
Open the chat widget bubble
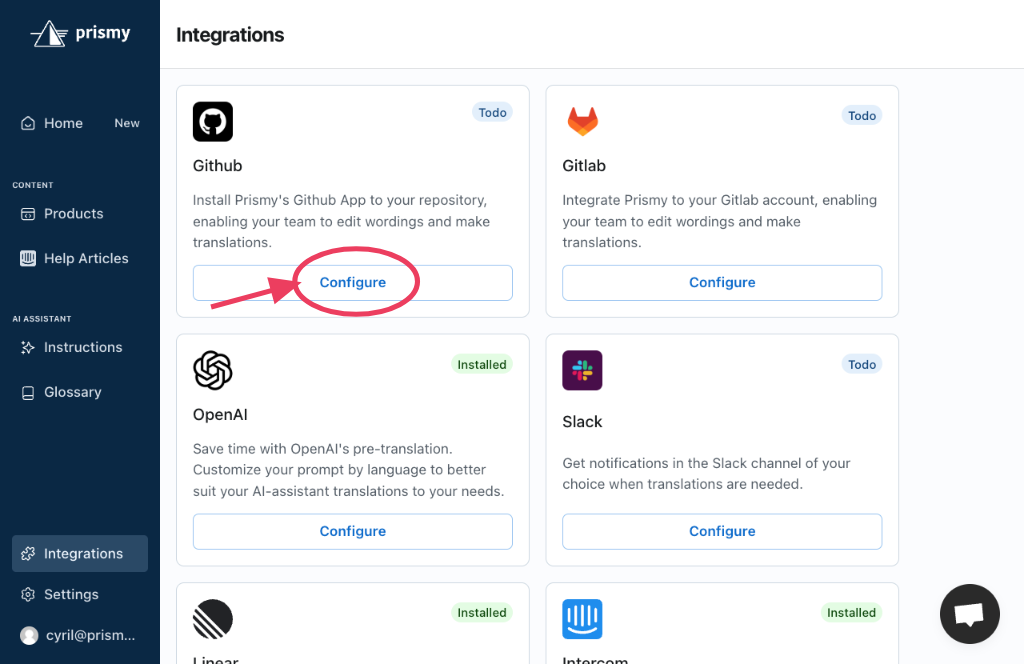(x=969, y=613)
